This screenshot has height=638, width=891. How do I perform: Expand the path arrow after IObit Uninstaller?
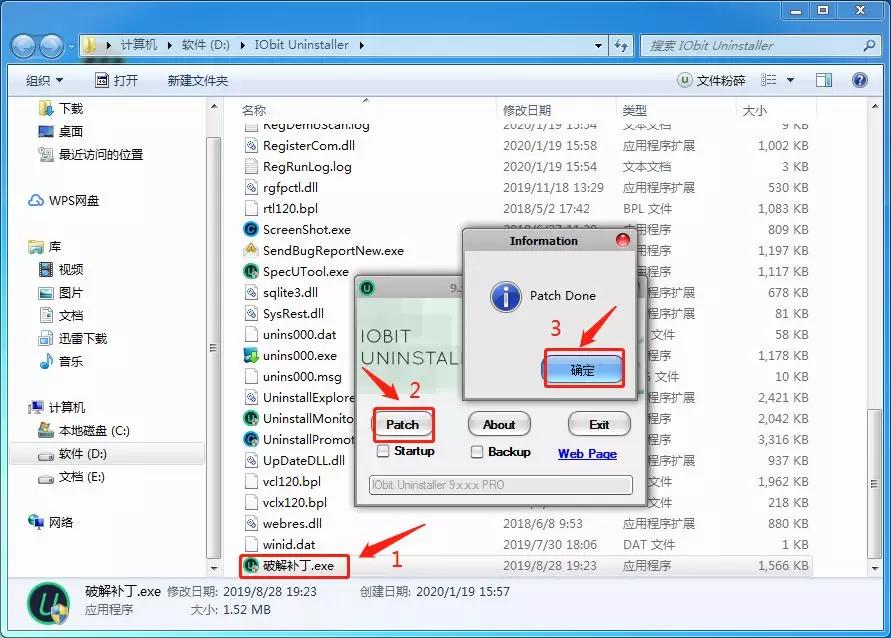[x=361, y=45]
